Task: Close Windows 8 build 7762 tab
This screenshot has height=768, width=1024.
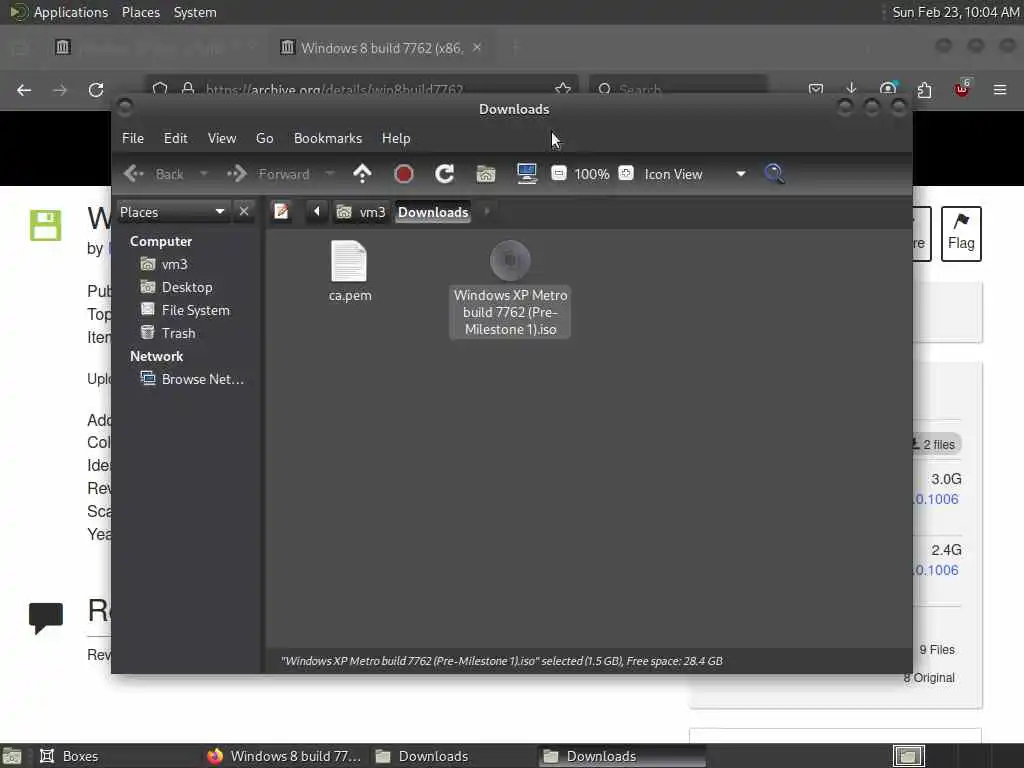Action: pos(477,47)
